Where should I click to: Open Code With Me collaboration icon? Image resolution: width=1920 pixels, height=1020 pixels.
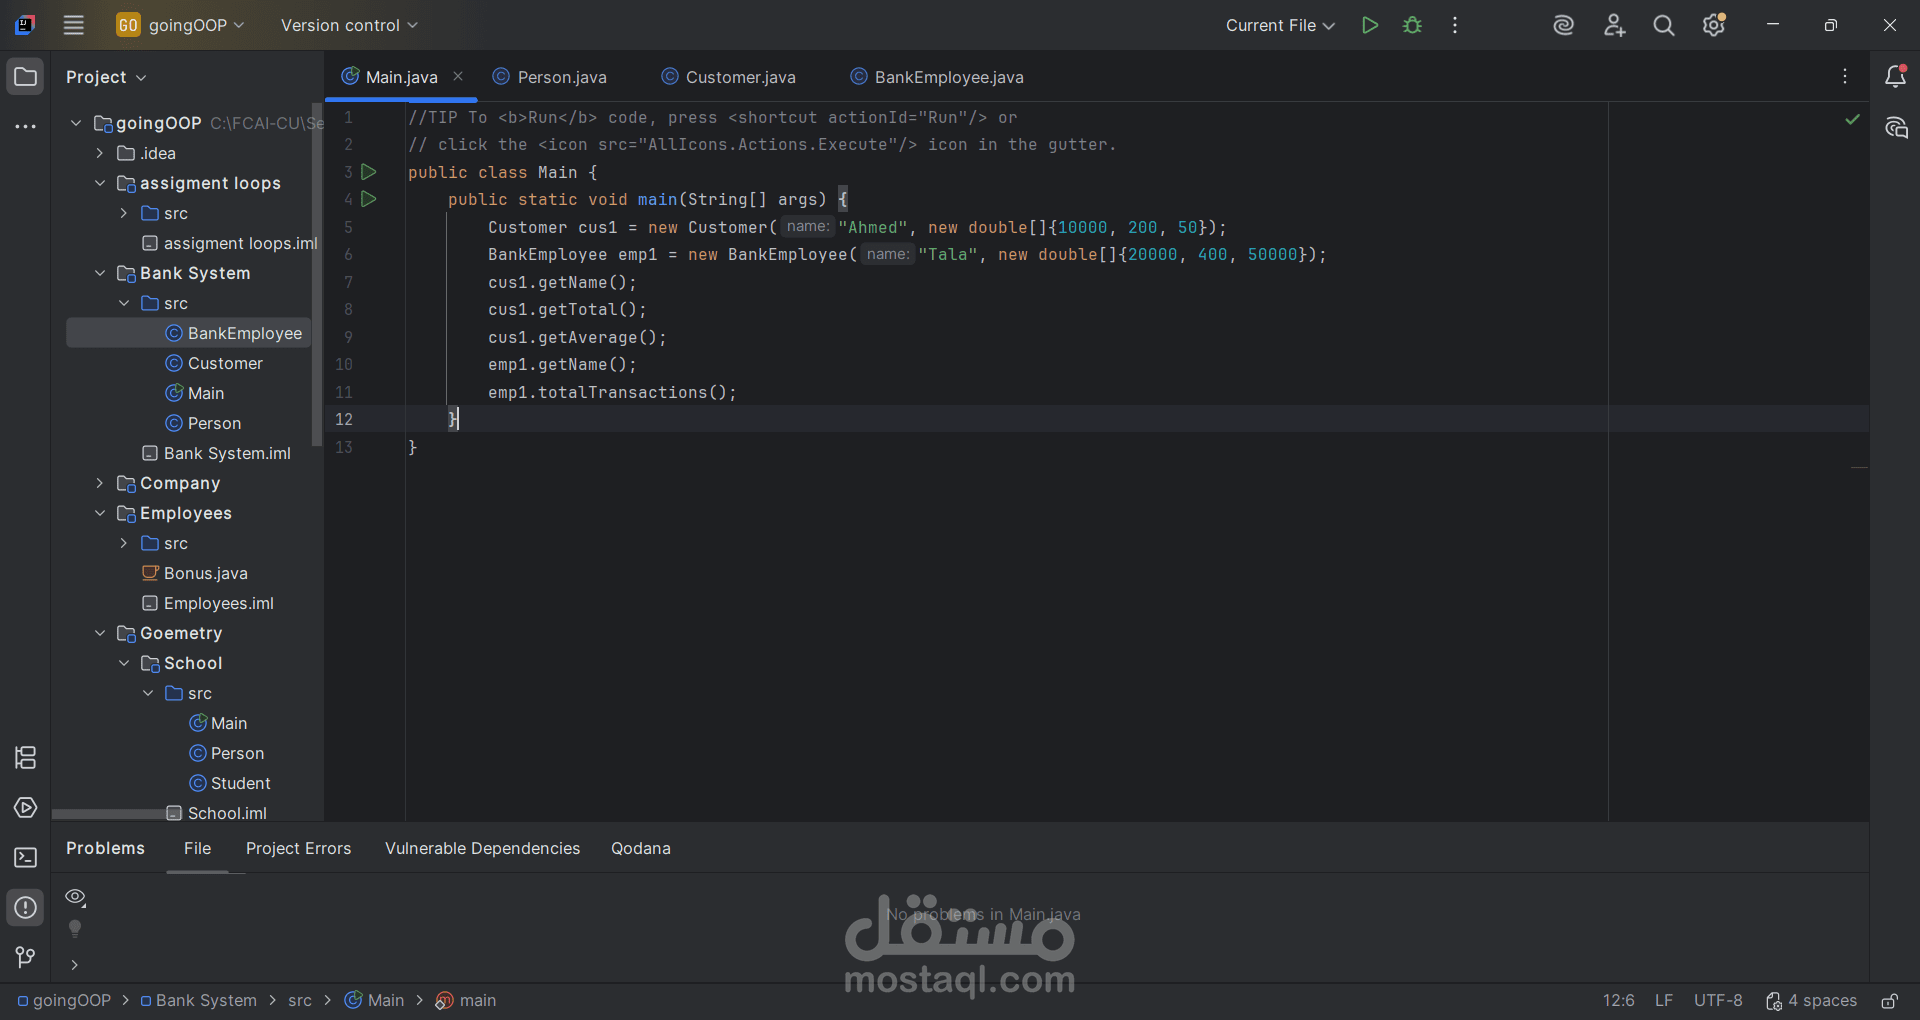click(1614, 25)
